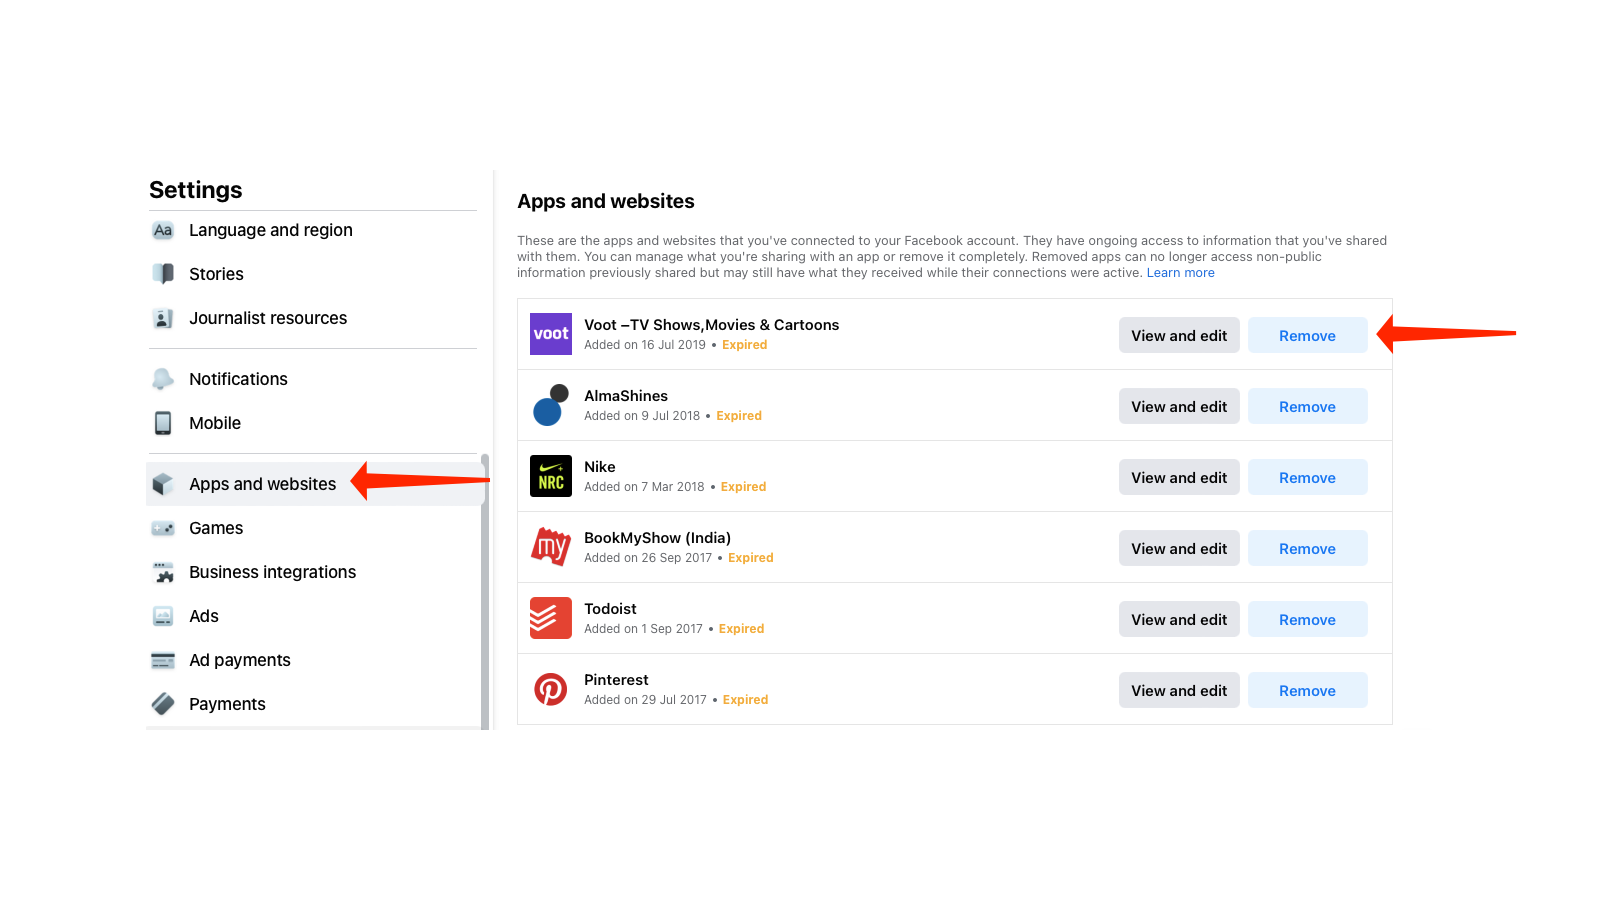Click the Expired label on Todoist row
This screenshot has width=1600, height=900.
click(742, 629)
